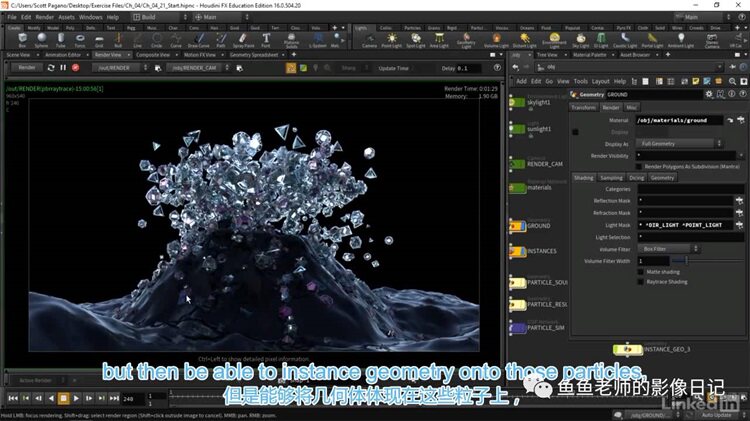This screenshot has width=750, height=421.
Task: Click the red stop render icon
Action: pos(76,68)
